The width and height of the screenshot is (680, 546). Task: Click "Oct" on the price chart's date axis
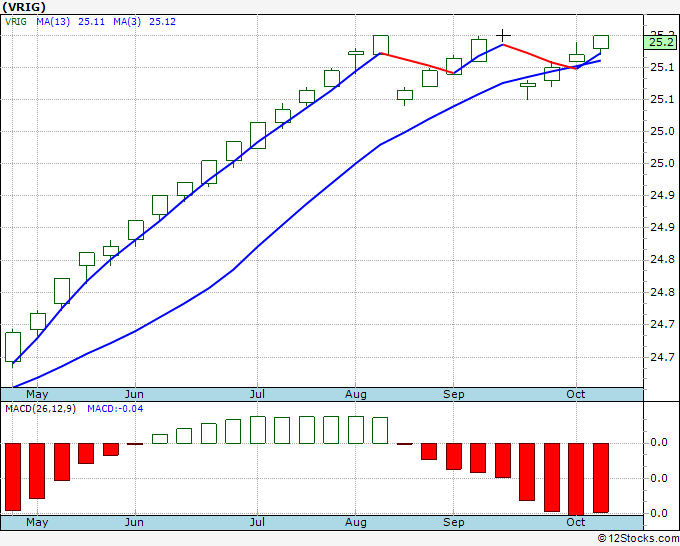coord(575,394)
